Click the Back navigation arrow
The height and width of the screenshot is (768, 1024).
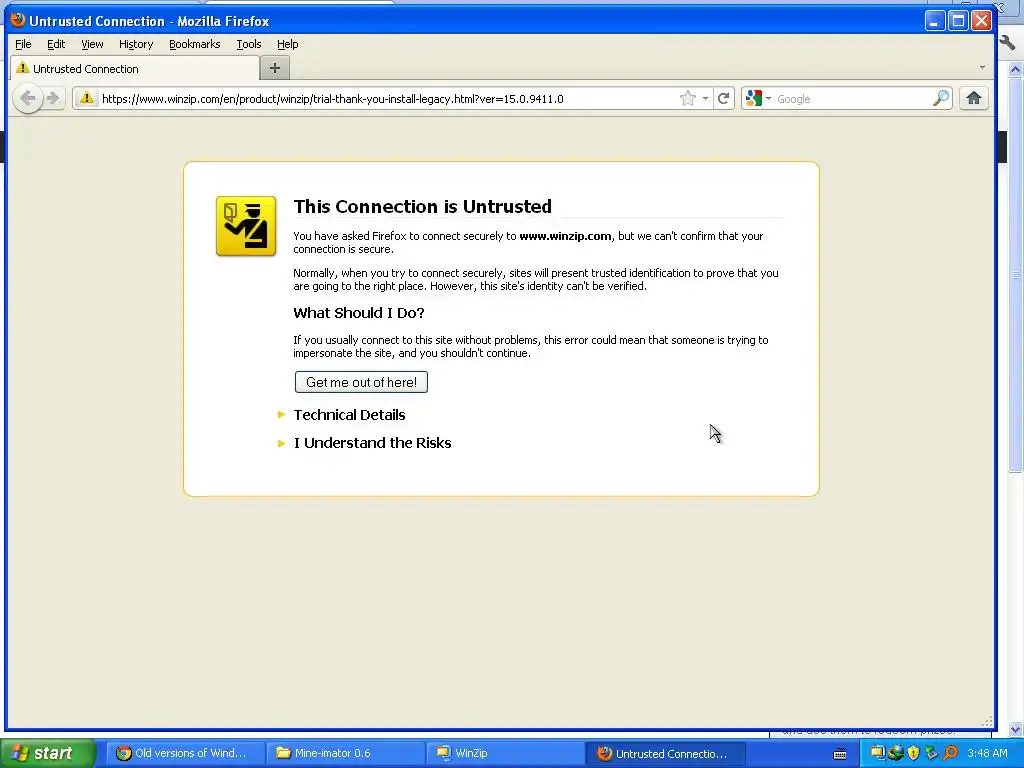(x=27, y=99)
